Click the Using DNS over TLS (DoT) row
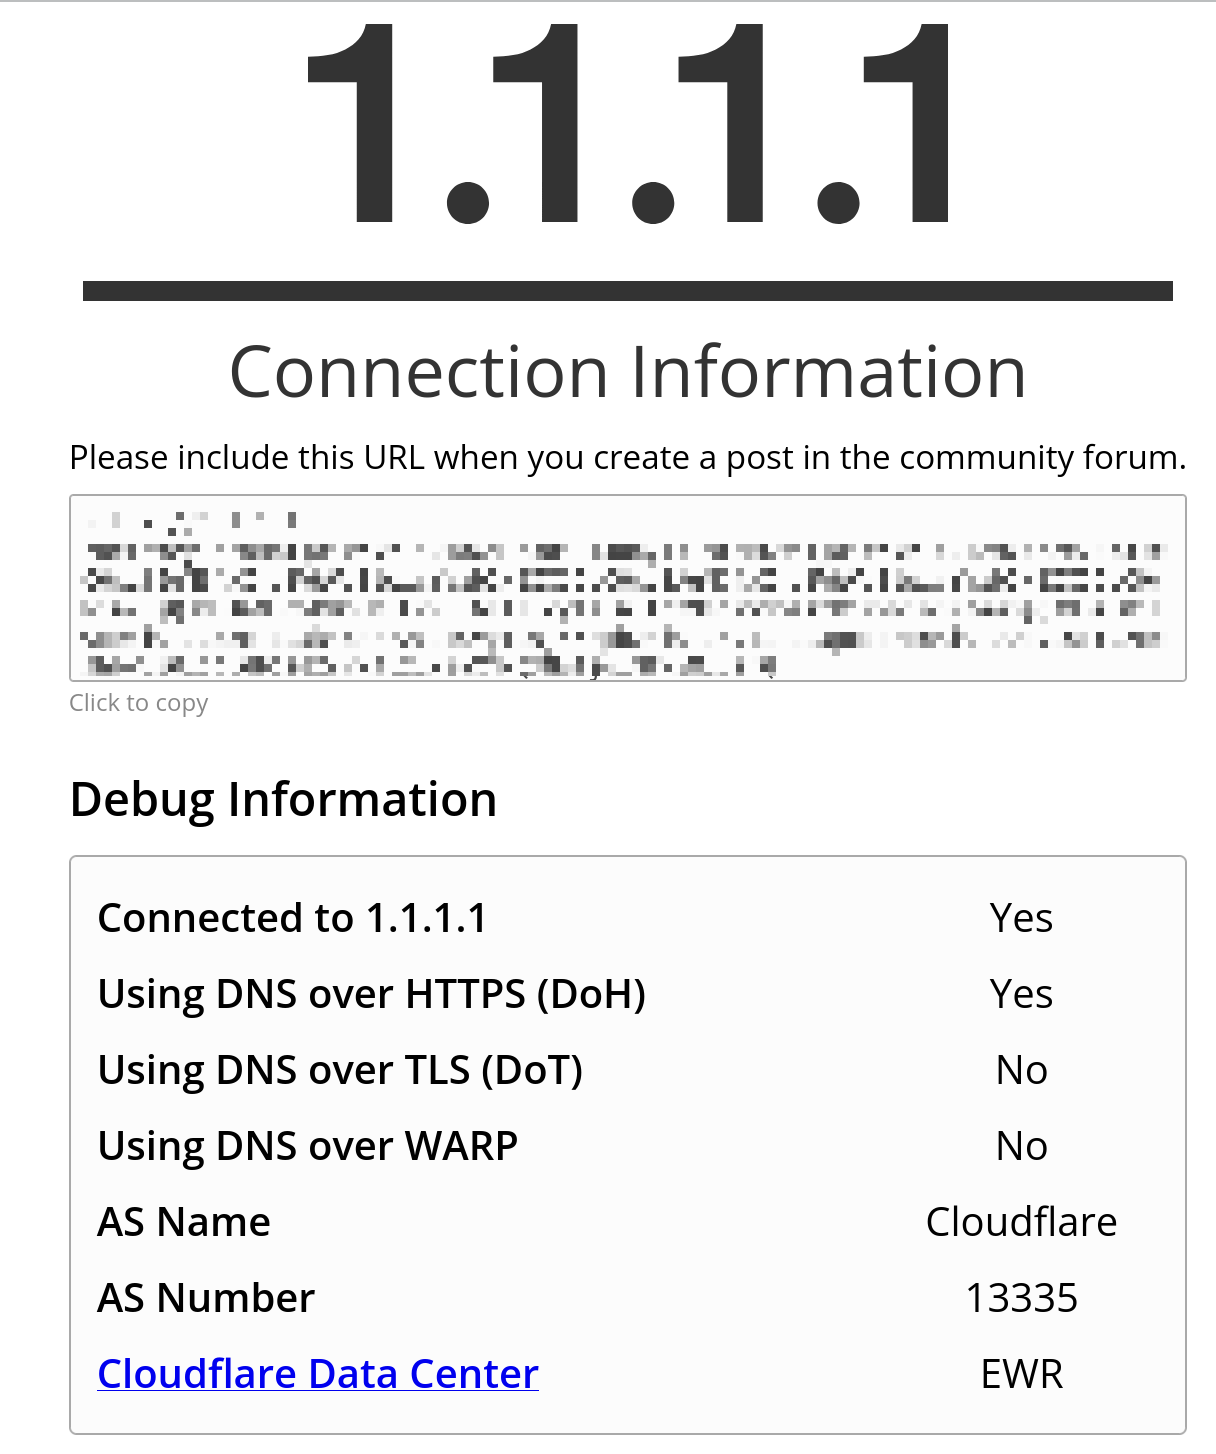 pos(340,1069)
